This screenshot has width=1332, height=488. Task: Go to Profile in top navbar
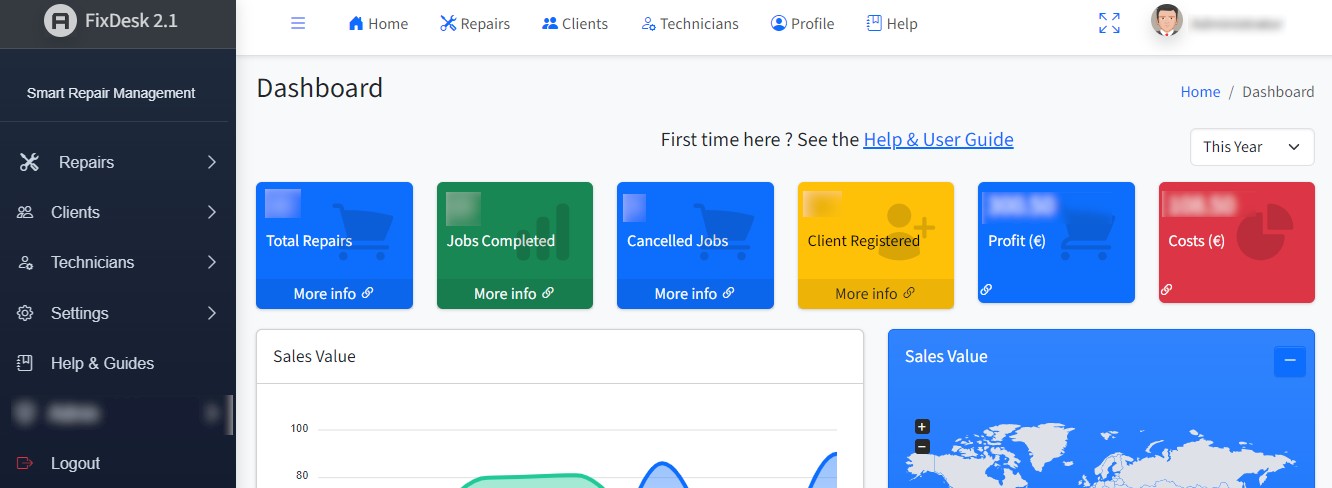point(802,24)
